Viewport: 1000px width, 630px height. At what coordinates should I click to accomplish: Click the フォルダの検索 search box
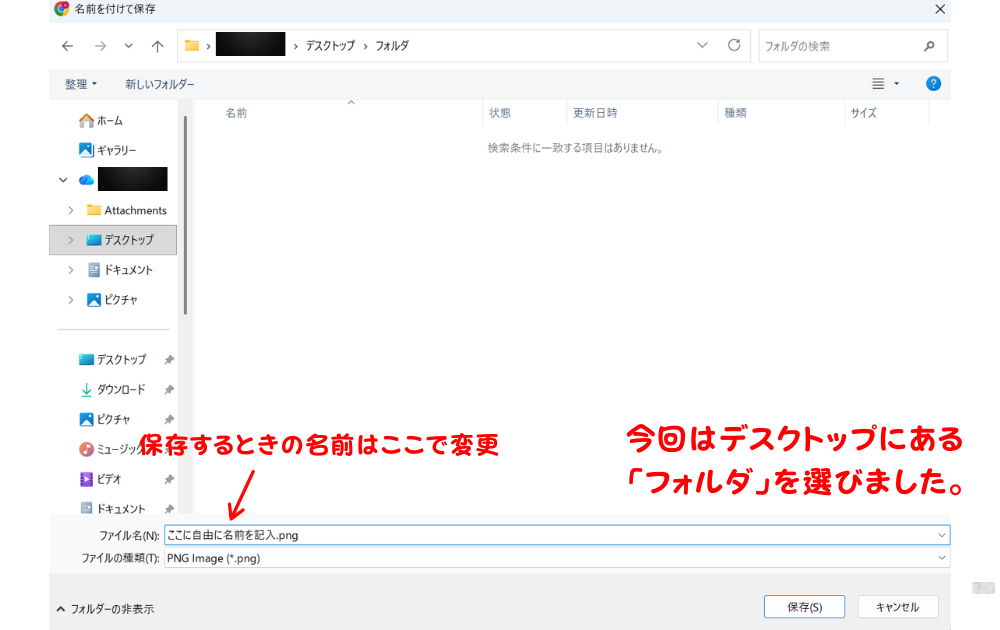(838, 46)
